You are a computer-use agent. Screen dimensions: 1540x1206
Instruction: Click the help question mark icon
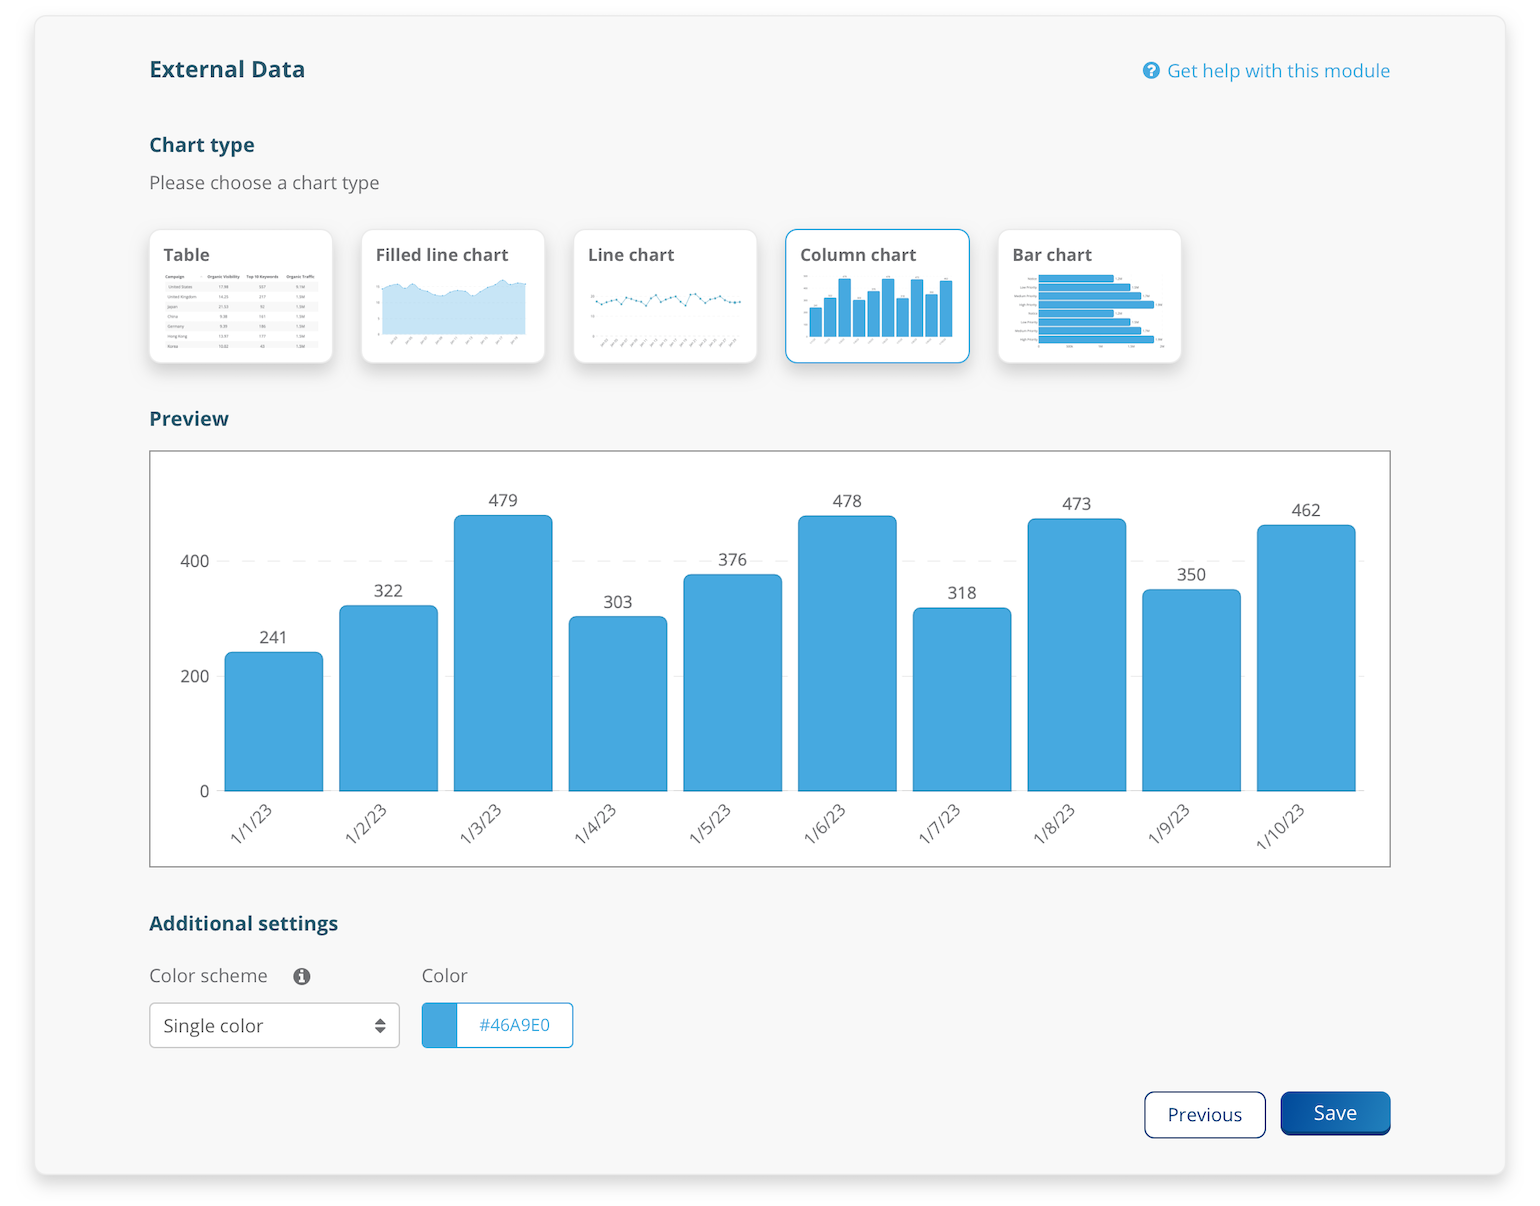(1151, 70)
